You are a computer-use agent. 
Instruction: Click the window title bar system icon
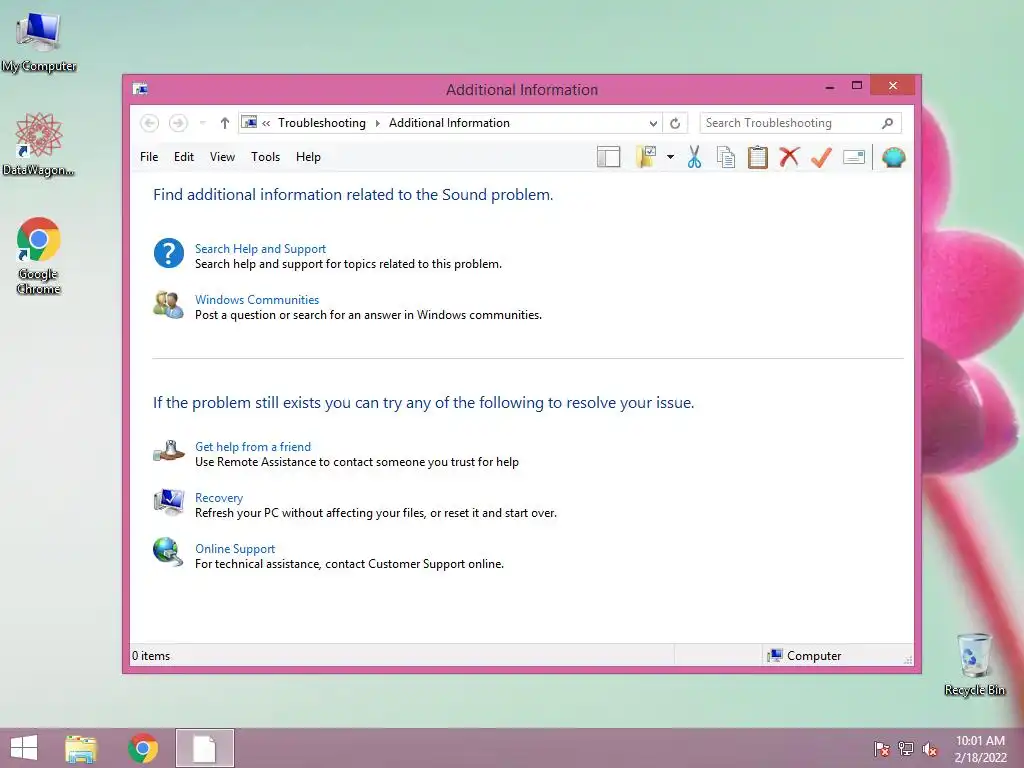[x=140, y=89]
